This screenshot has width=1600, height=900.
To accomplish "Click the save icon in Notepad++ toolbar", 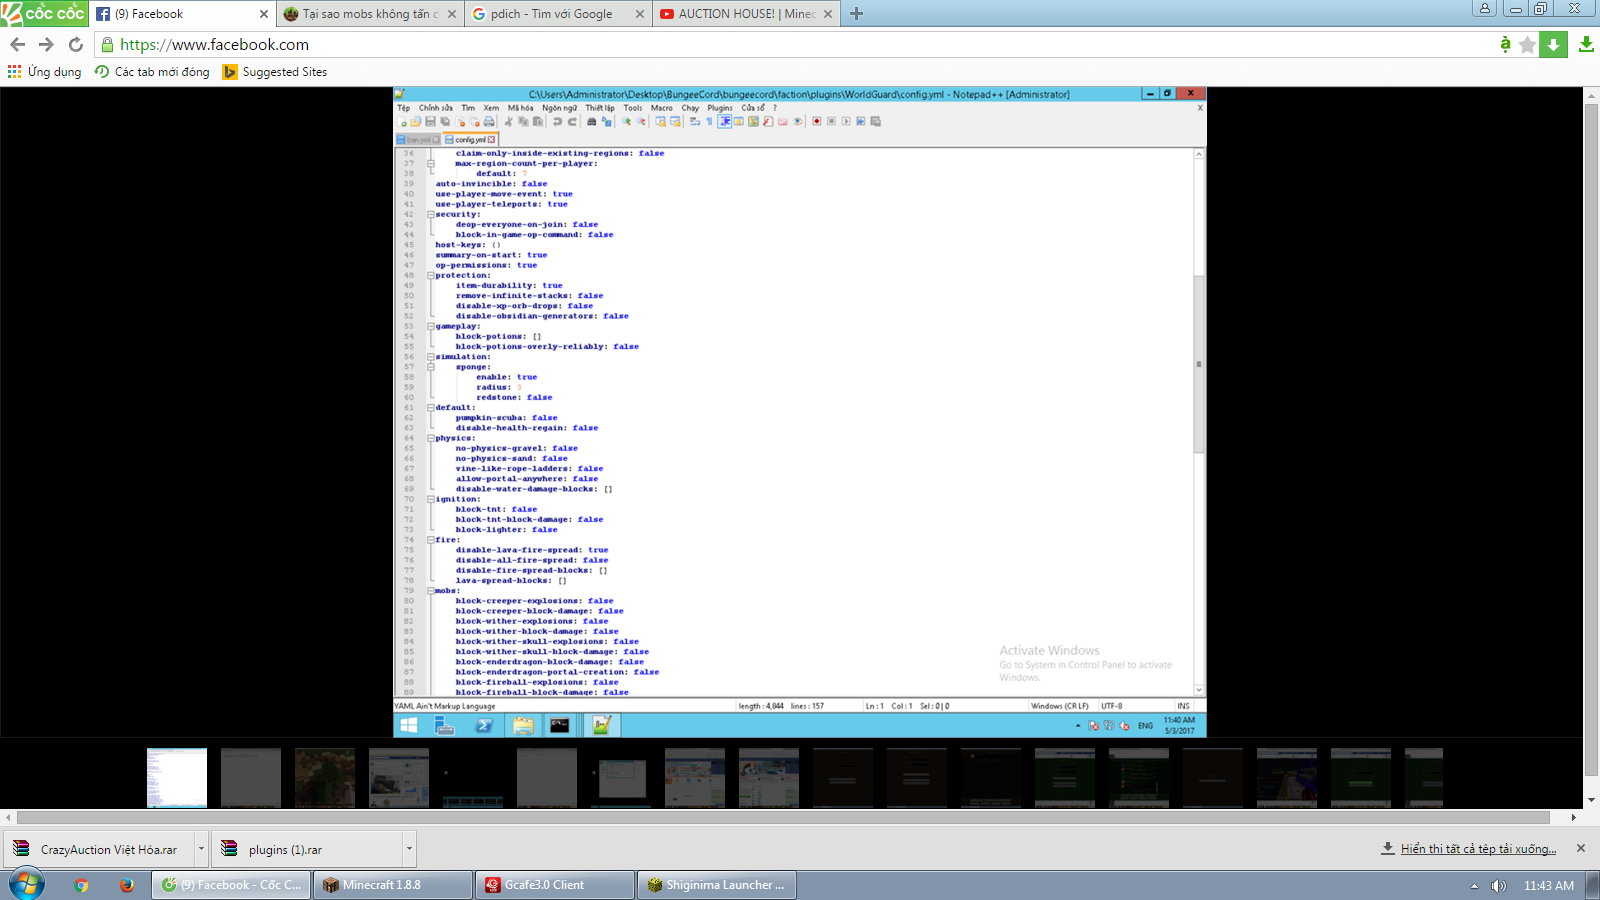I will tap(430, 122).
